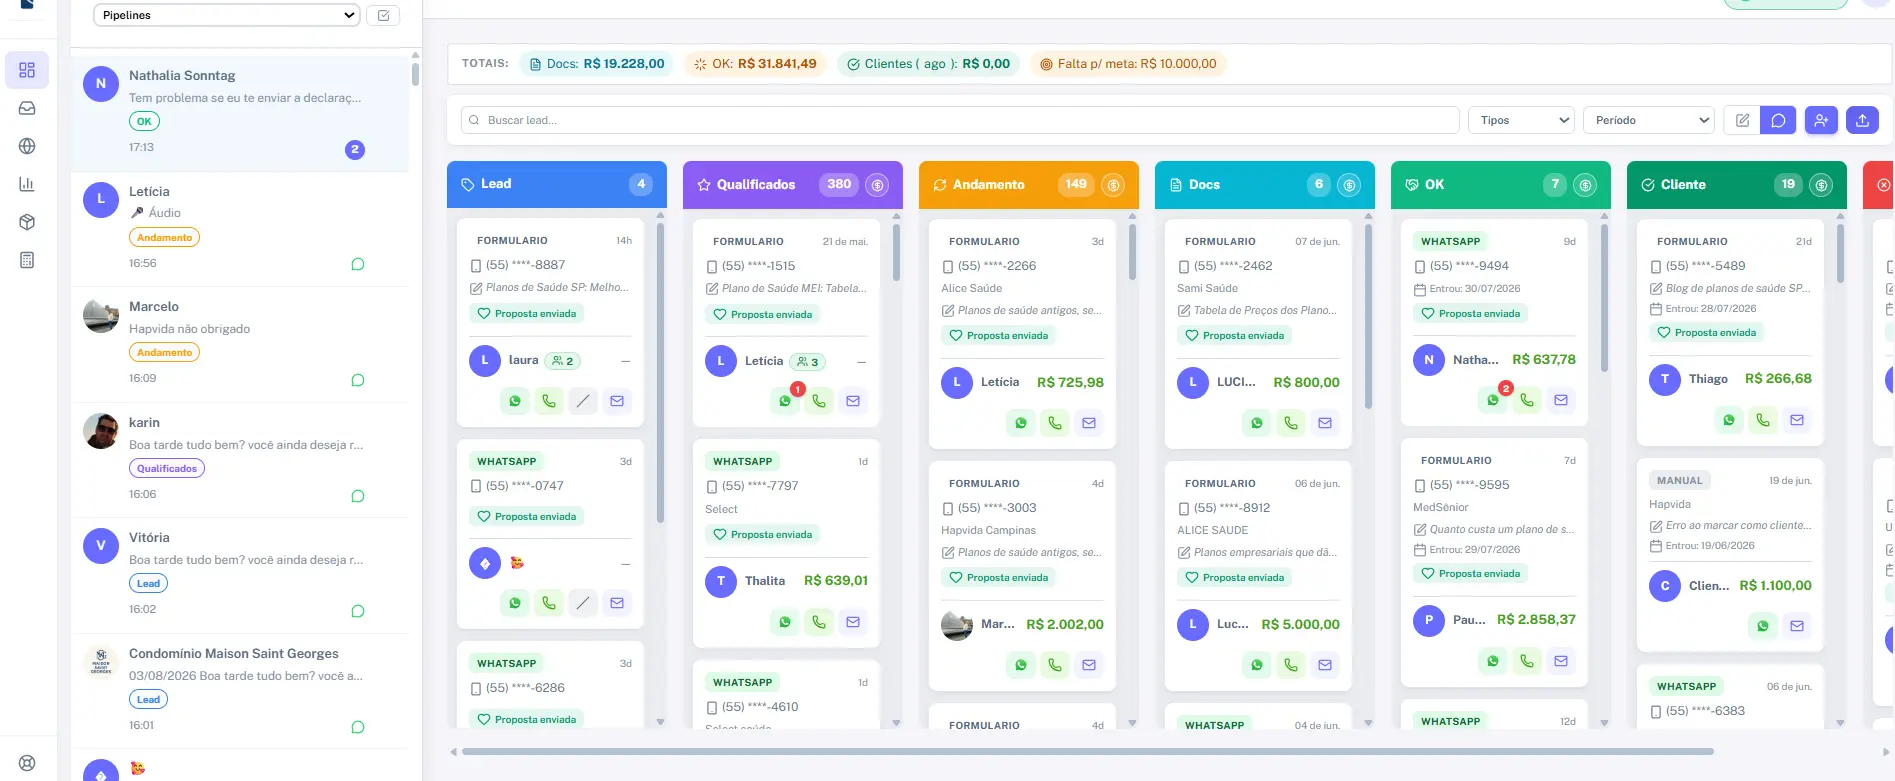The height and width of the screenshot is (781, 1895).
Task: Show values for the Andamento column
Action: (x=1113, y=185)
